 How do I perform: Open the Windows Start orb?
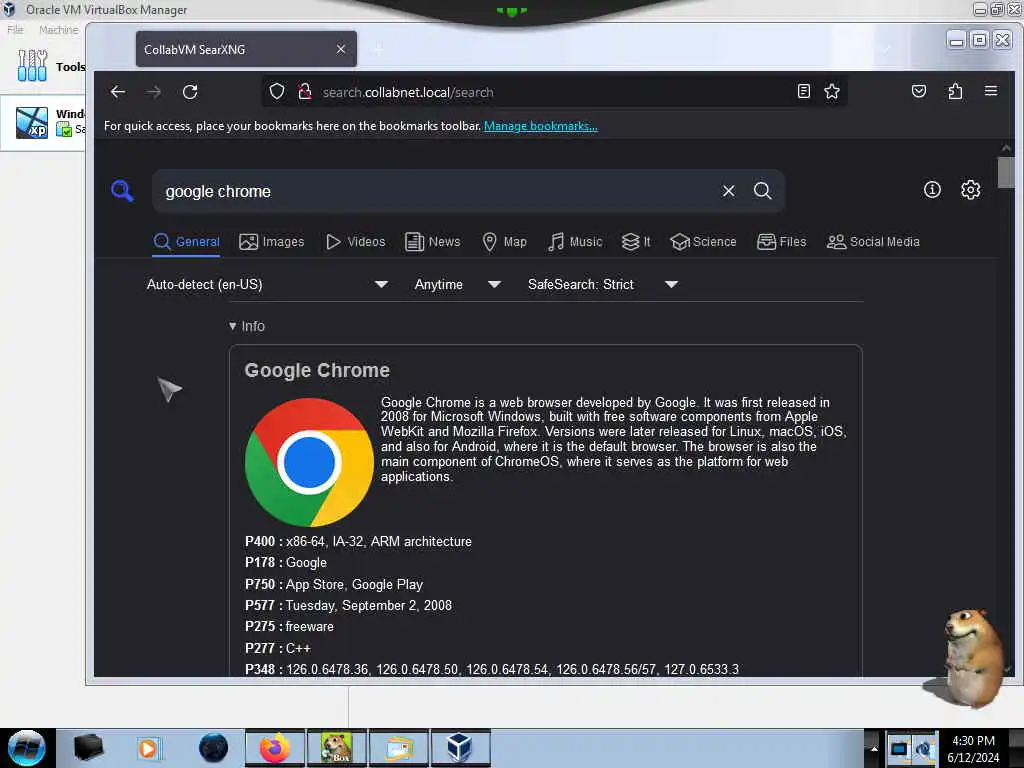click(x=26, y=748)
